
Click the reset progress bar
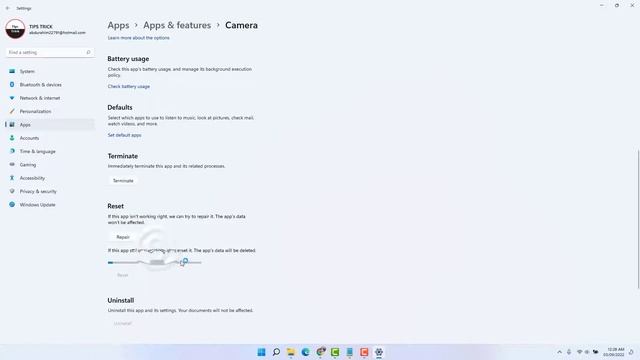pyautogui.click(x=155, y=262)
